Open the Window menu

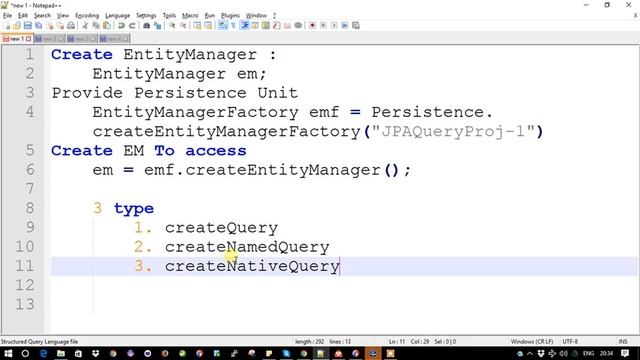[256, 16]
